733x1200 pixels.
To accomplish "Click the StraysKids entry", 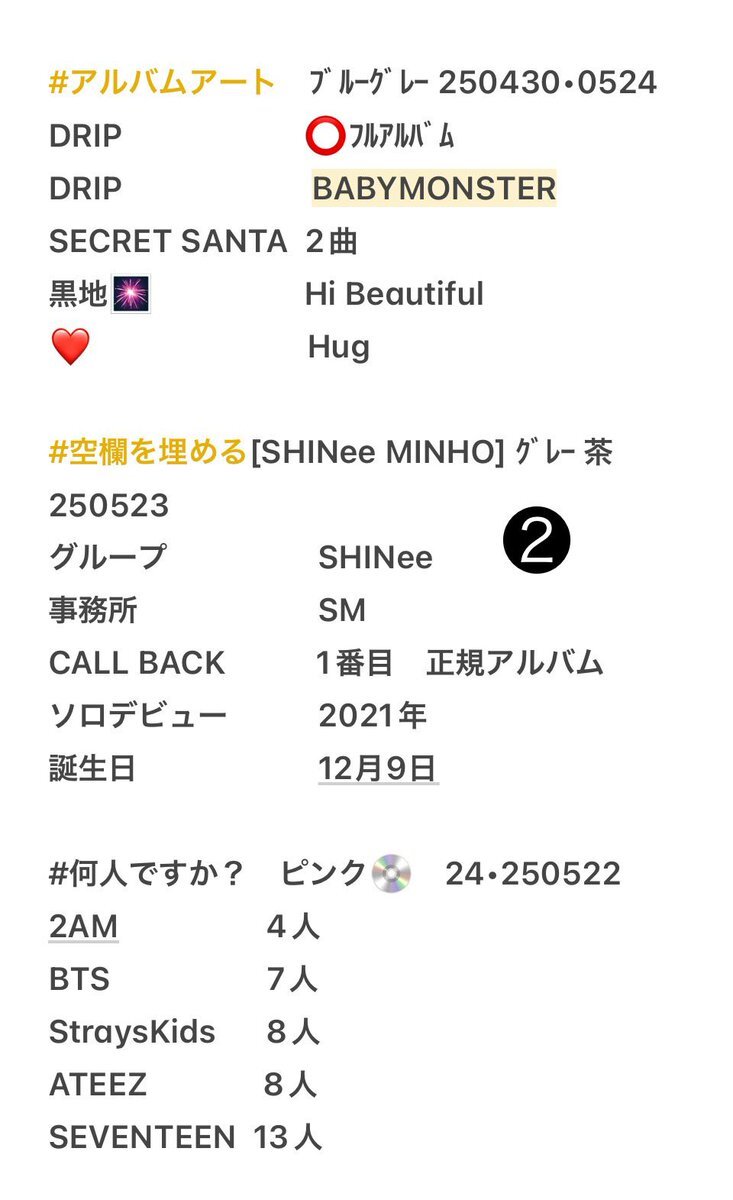I will [x=132, y=1032].
